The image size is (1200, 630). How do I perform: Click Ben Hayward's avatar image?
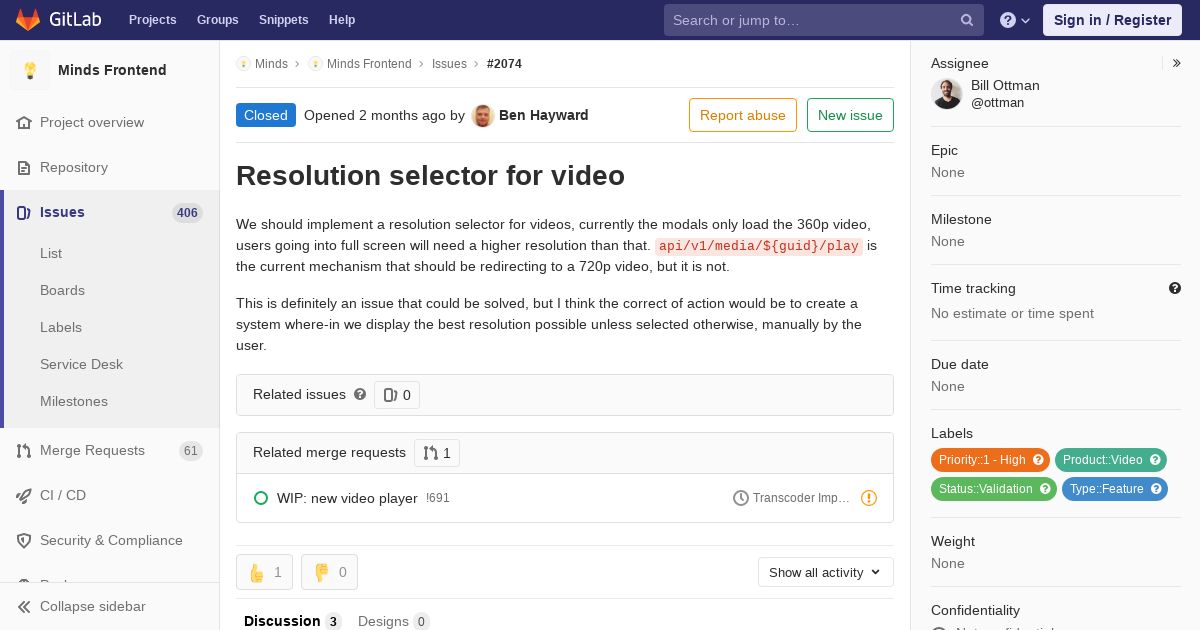[483, 116]
